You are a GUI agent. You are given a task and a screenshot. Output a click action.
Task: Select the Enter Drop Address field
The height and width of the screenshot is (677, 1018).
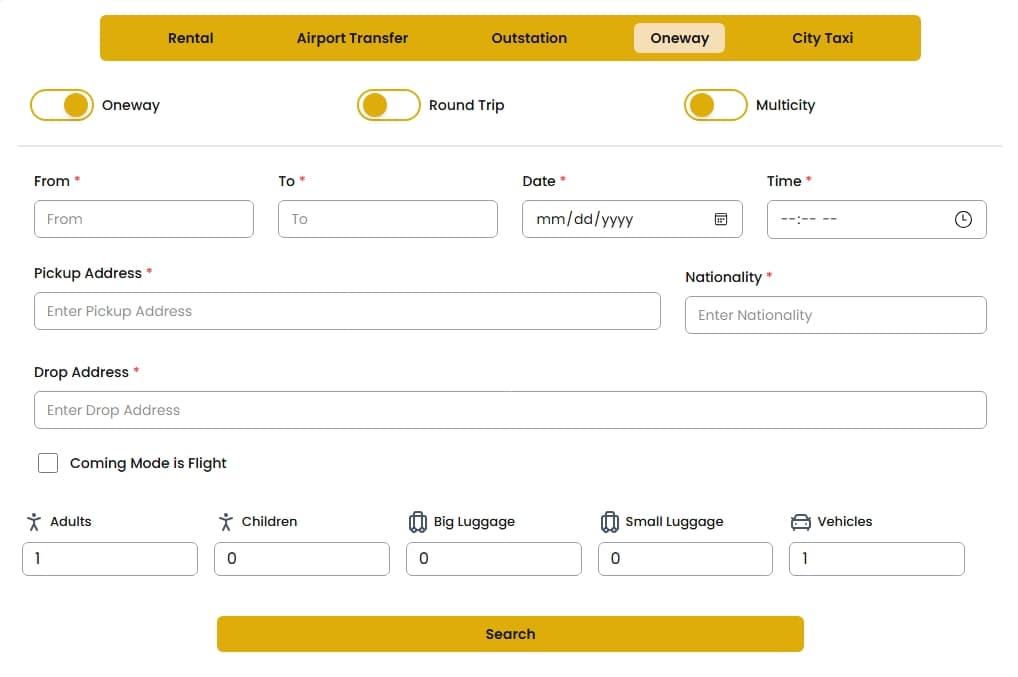point(510,410)
